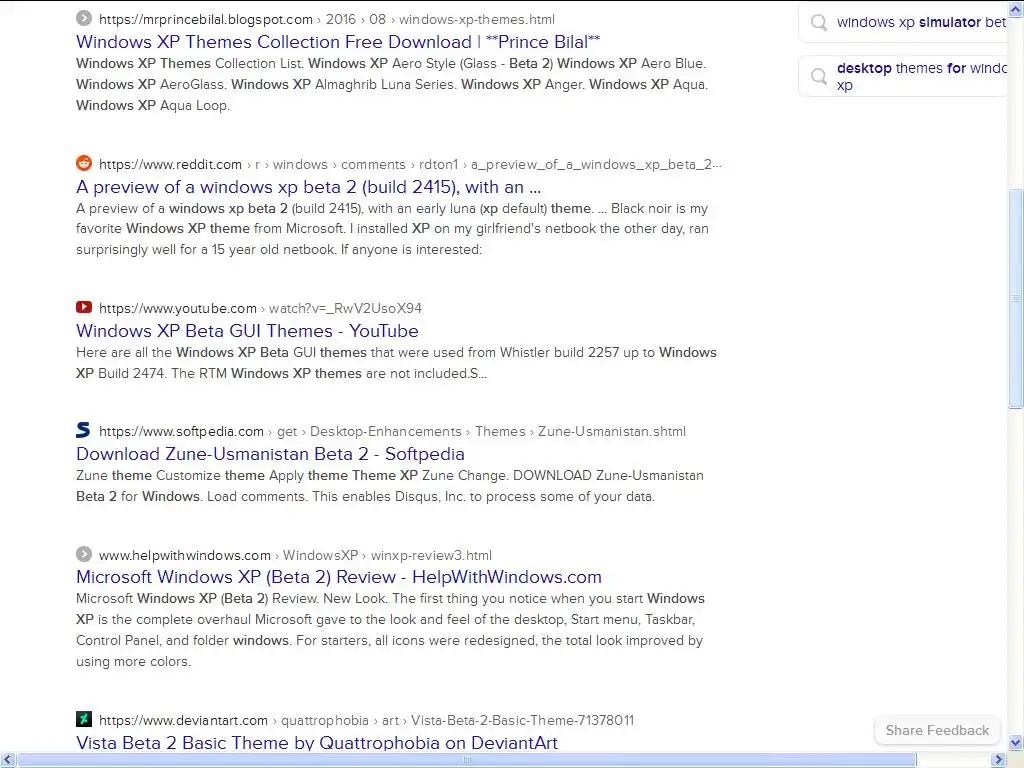The image size is (1024, 768).
Task: Click the https://www.youtube.com URL text
Action: [x=178, y=308]
